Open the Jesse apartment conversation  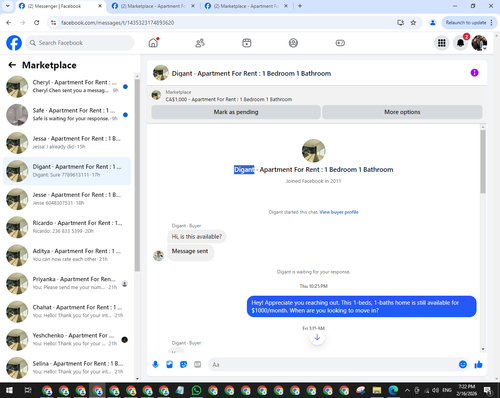pyautogui.click(x=67, y=199)
